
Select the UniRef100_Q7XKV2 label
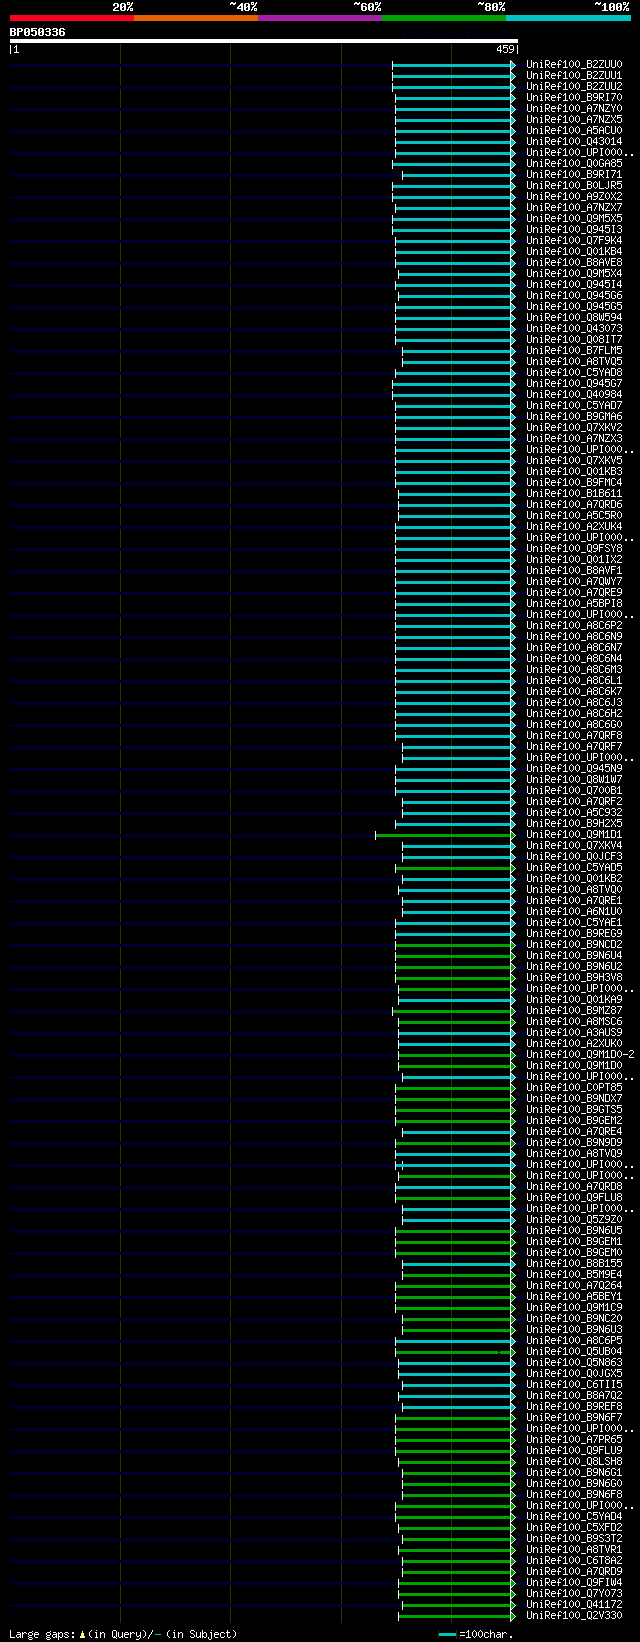click(x=574, y=428)
